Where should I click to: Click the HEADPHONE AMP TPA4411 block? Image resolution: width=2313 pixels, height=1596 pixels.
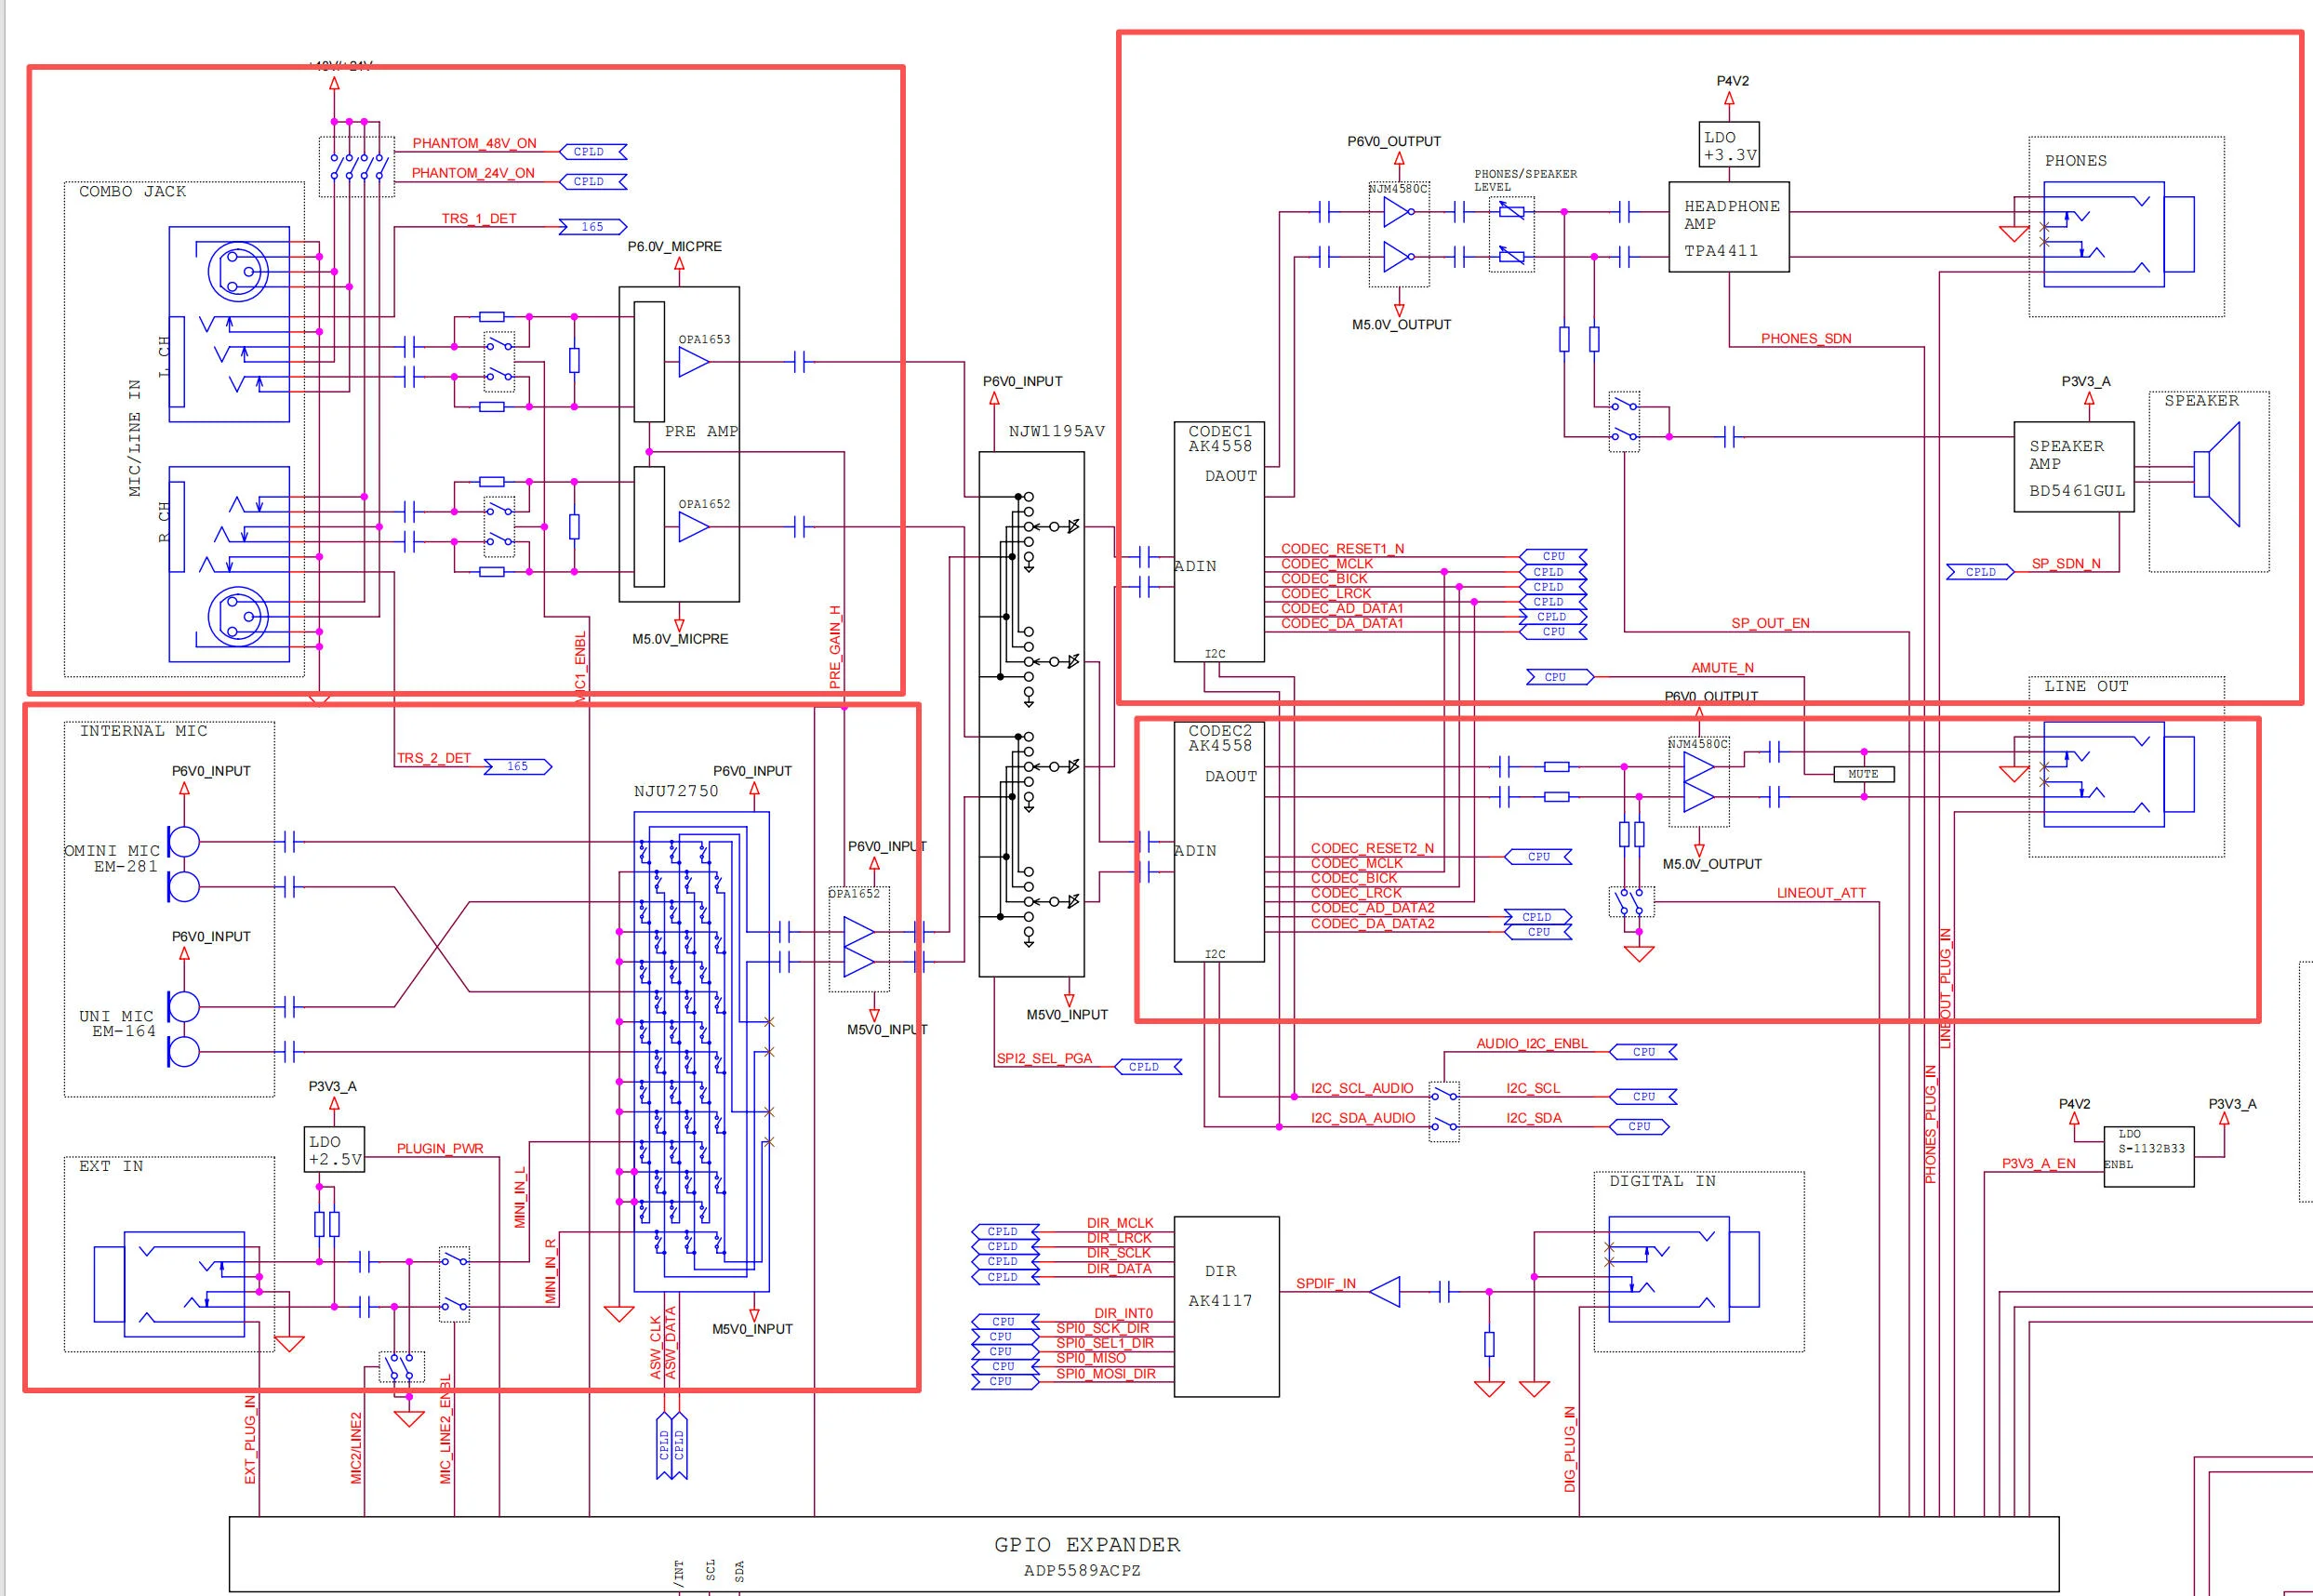1728,227
